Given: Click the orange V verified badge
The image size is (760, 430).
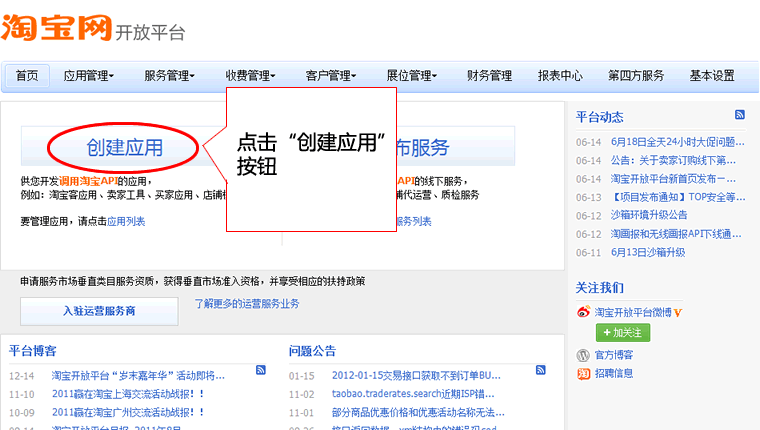Looking at the screenshot, I should pyautogui.click(x=678, y=313).
